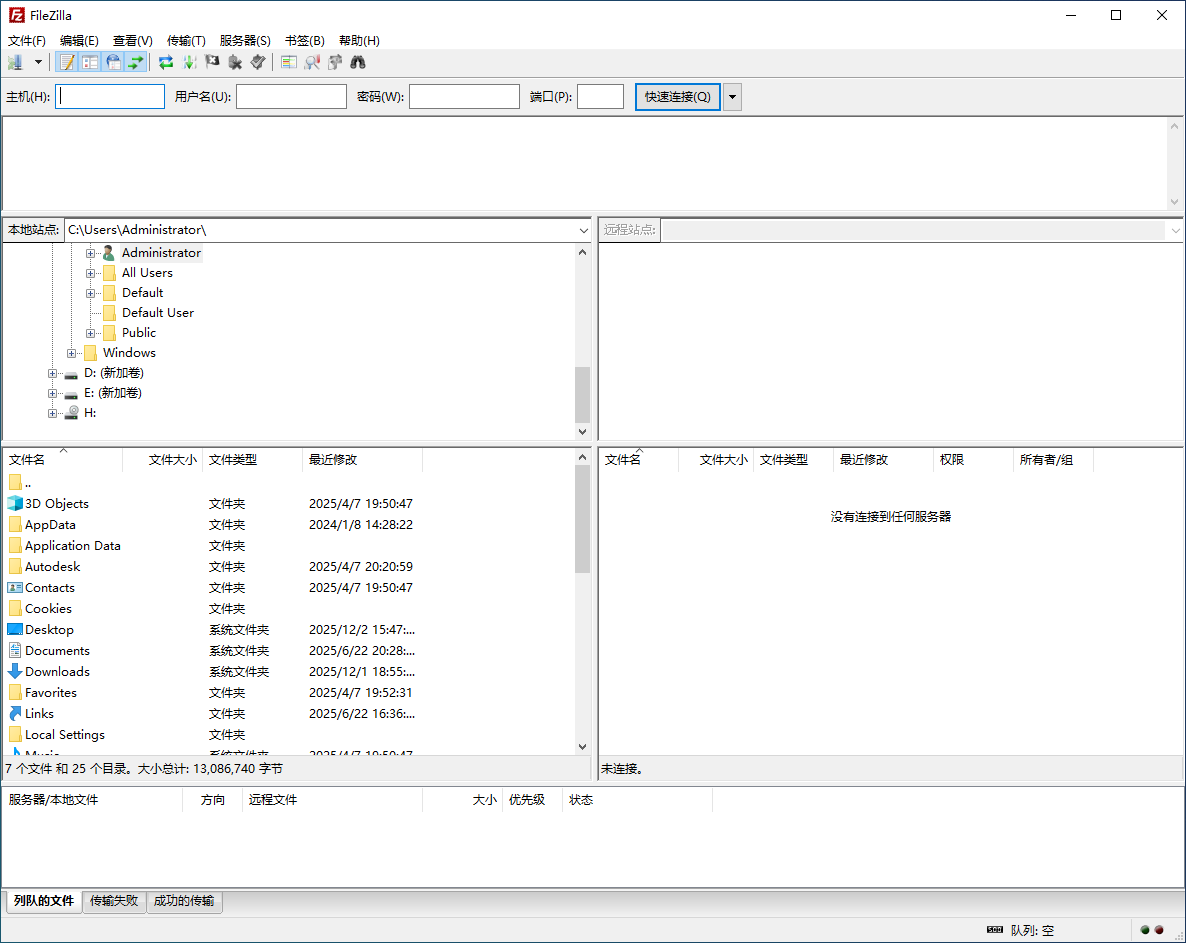The height and width of the screenshot is (943, 1186).
Task: Switch to the 成功的传输 tab
Action: (184, 901)
